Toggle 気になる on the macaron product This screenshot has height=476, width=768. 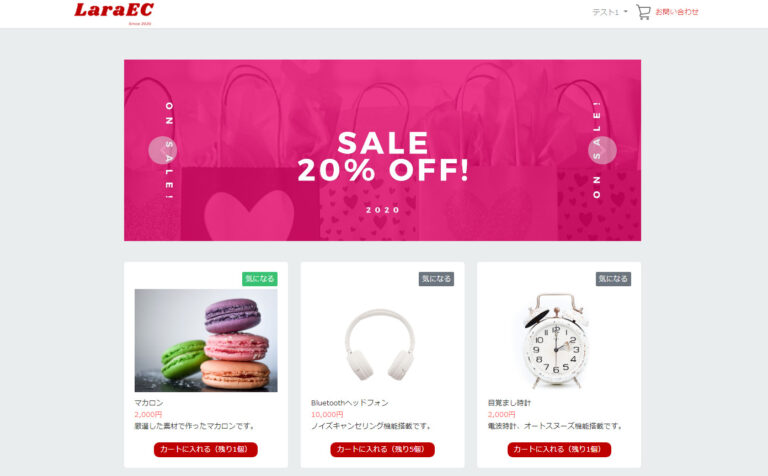click(260, 279)
